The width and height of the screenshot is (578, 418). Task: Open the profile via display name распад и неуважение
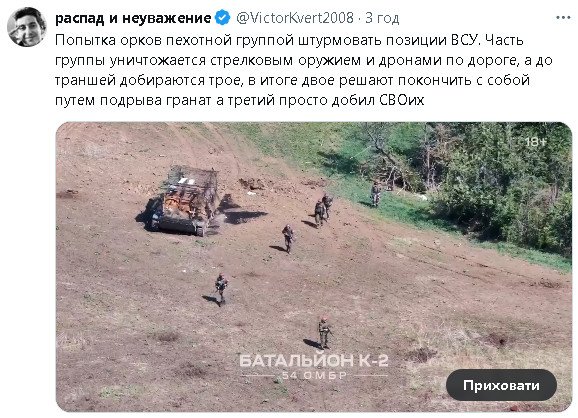[133, 18]
